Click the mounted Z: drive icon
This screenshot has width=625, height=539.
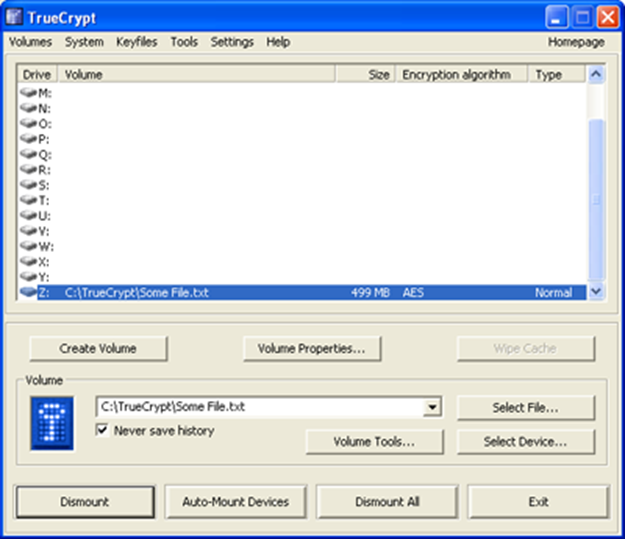(x=28, y=292)
